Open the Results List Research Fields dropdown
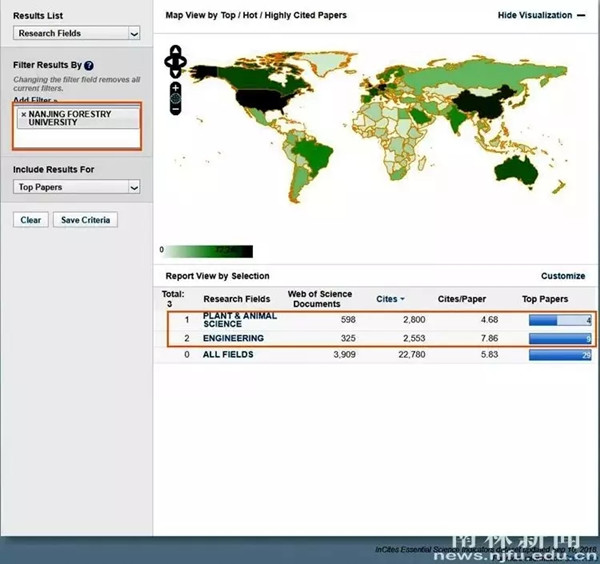This screenshot has height=564, width=600. pos(76,33)
